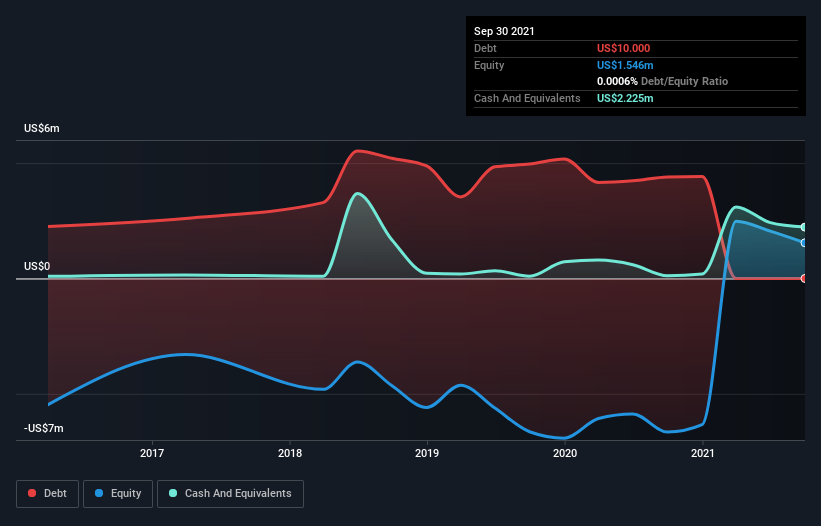Select the 2017 x-axis label
821x526 pixels.
tap(152, 453)
